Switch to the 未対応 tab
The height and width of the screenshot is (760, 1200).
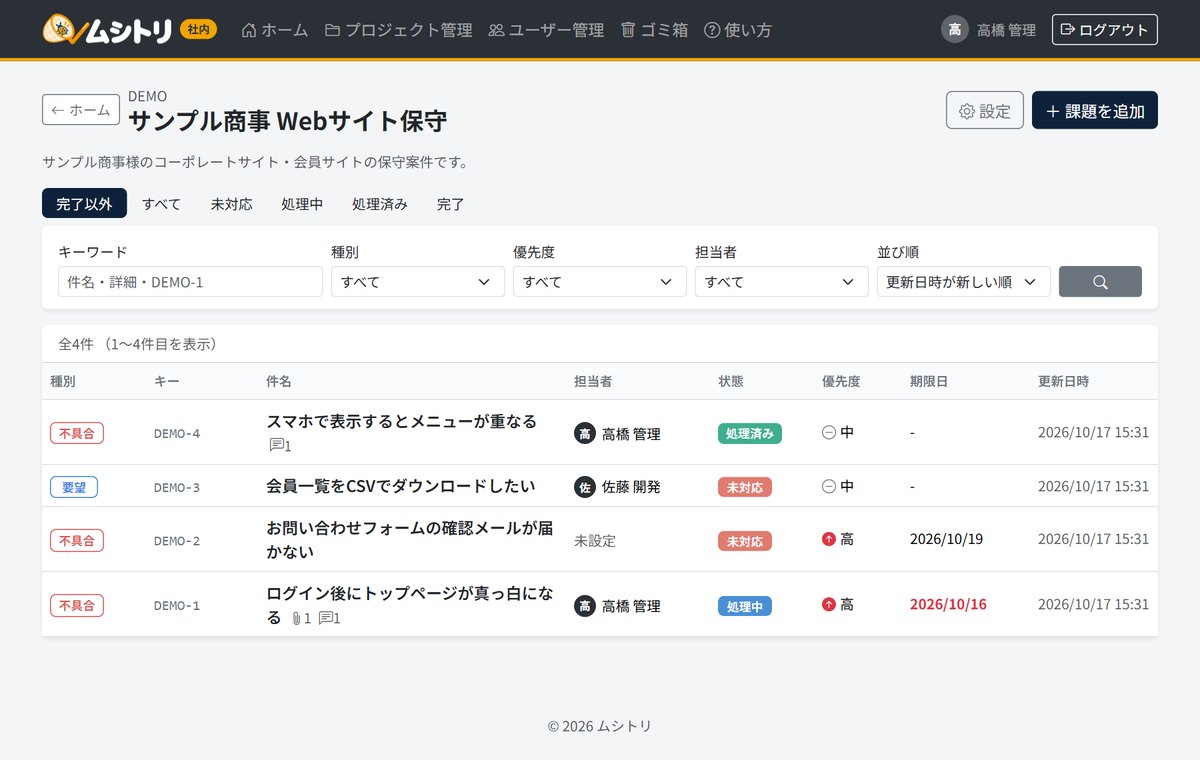231,203
